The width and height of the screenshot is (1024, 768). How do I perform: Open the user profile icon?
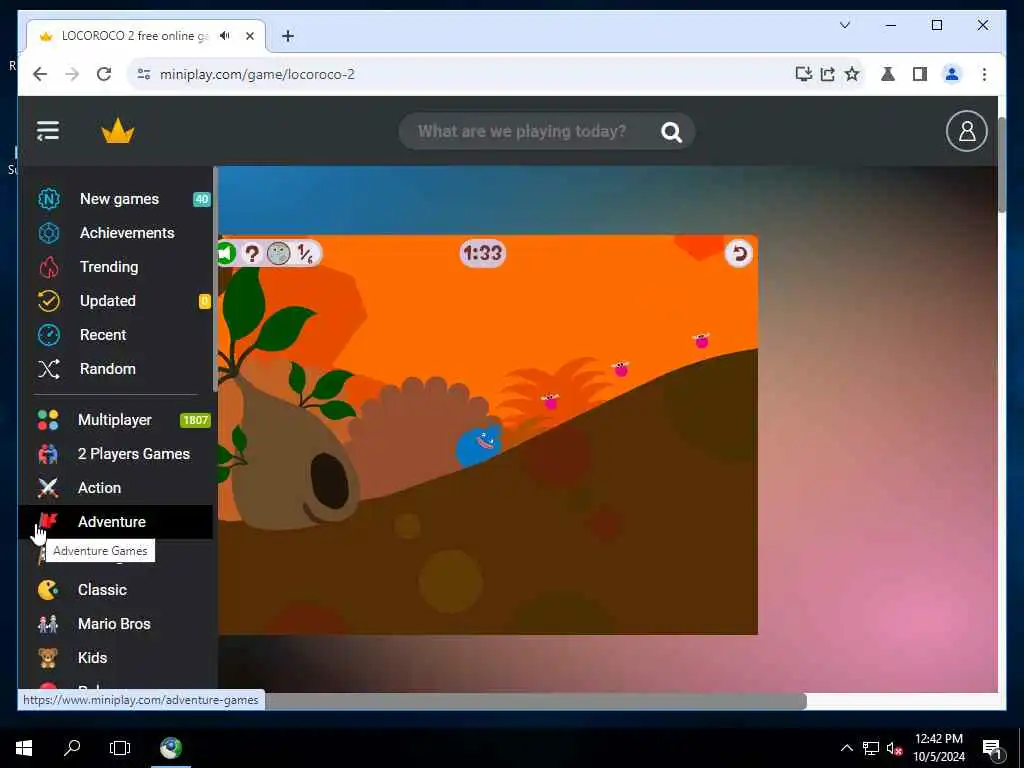(x=967, y=131)
